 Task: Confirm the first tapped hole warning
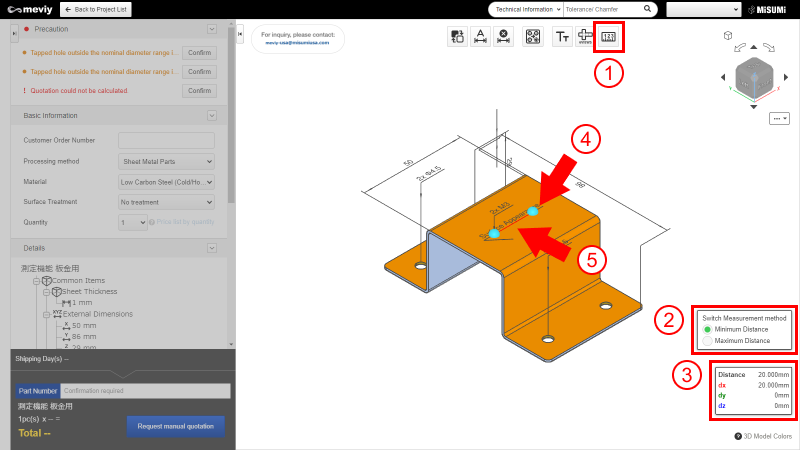(x=199, y=53)
